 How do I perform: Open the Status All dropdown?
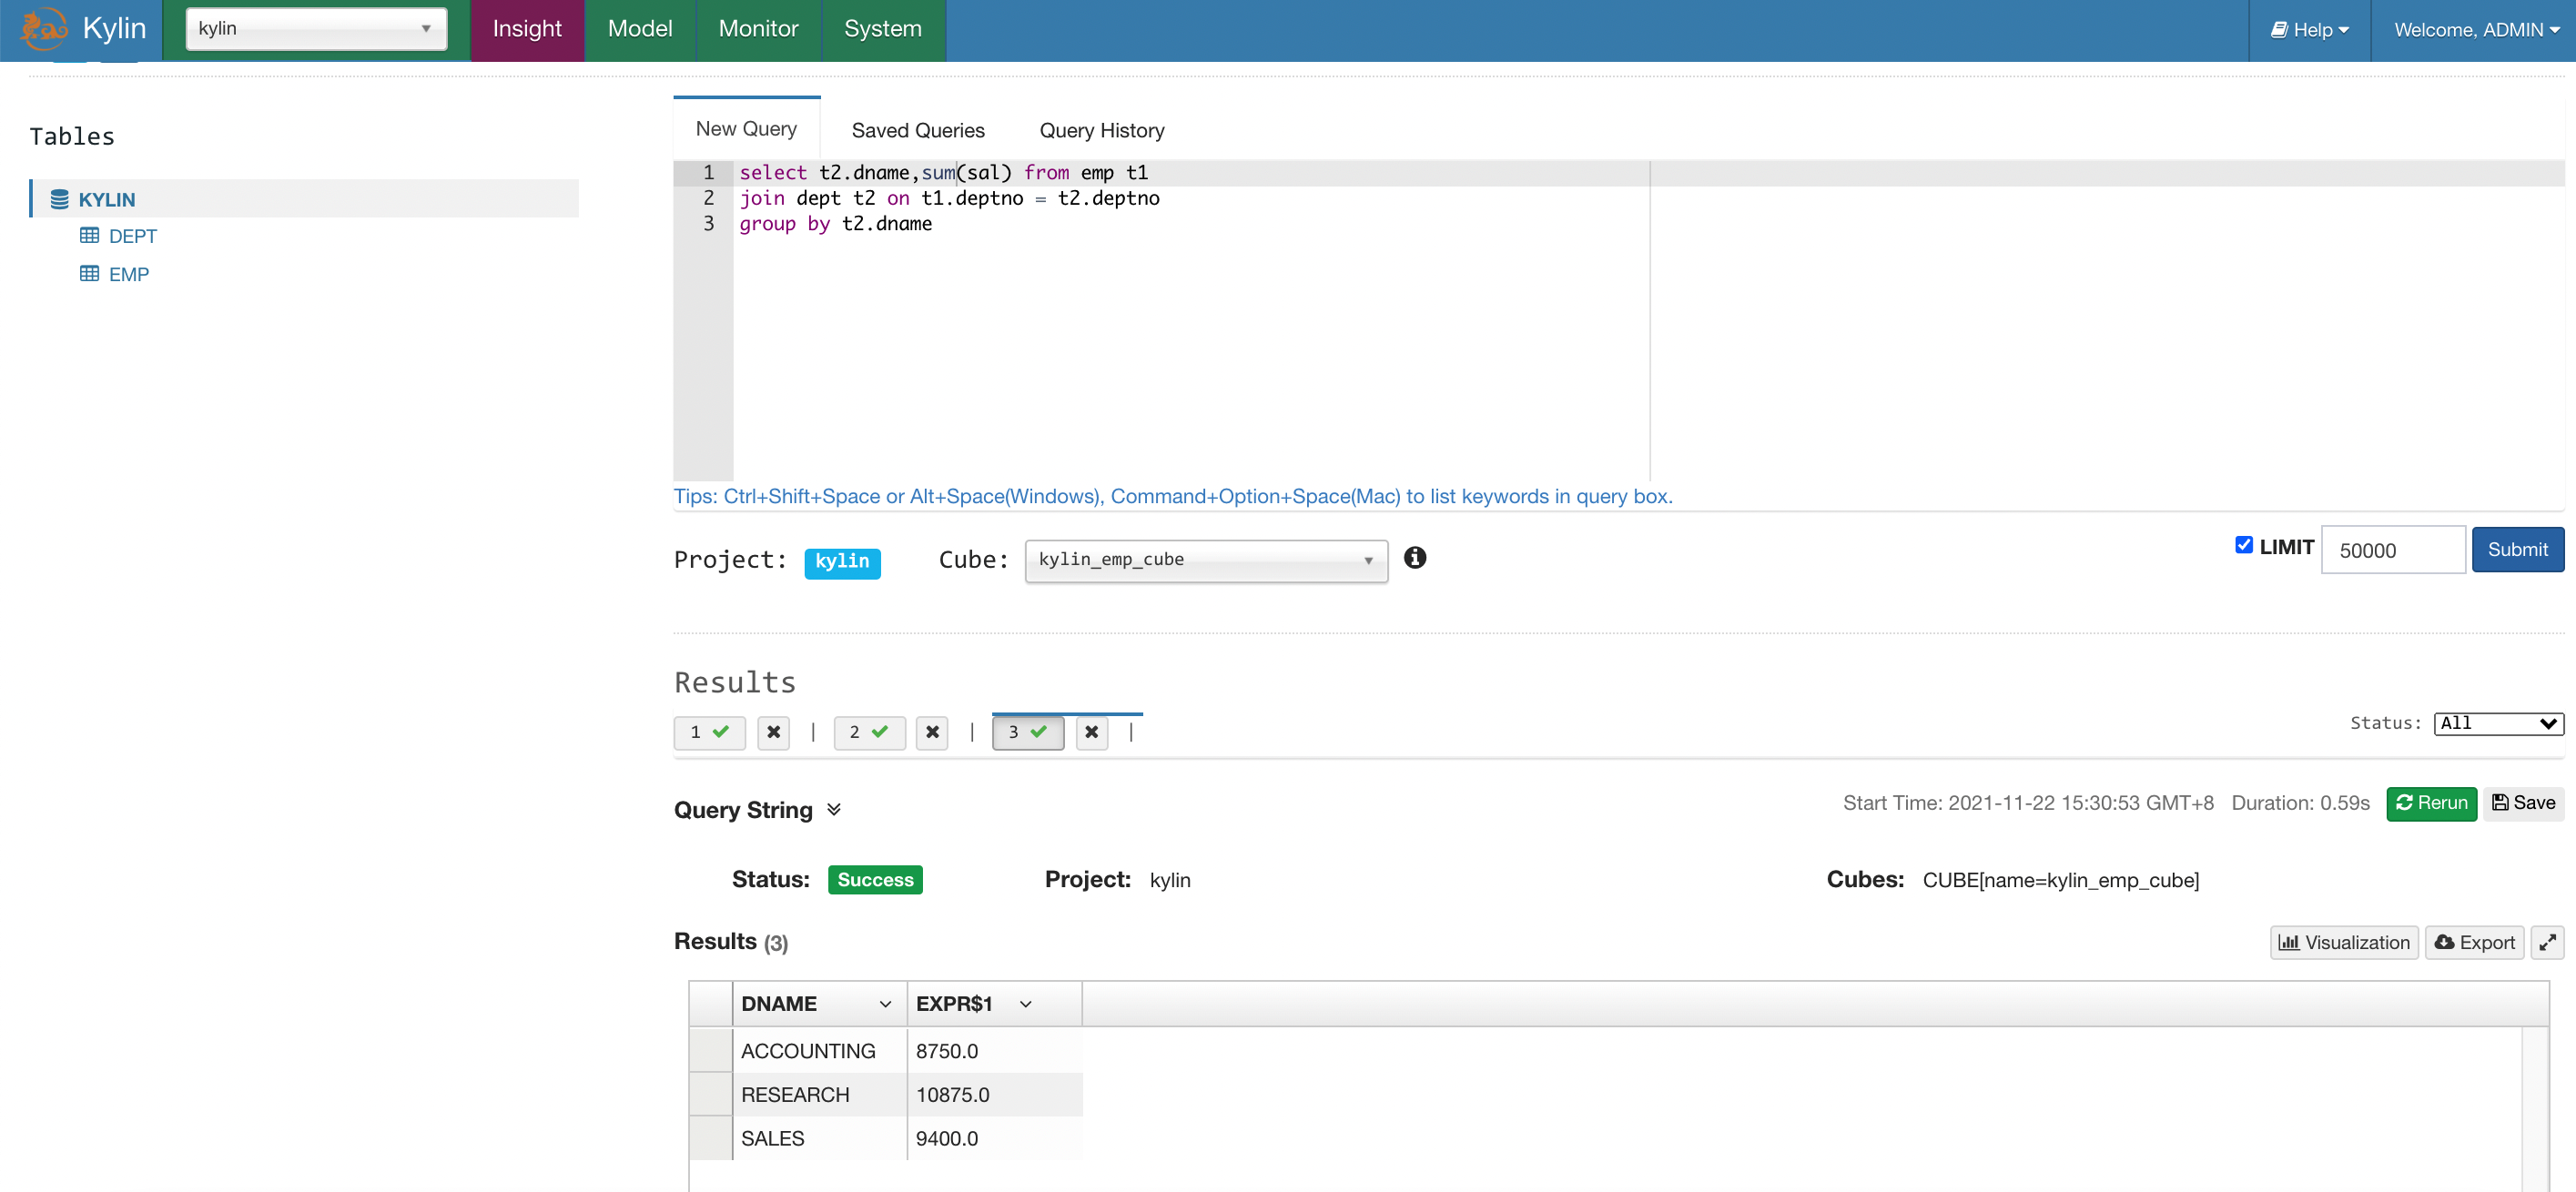pyautogui.click(x=2498, y=723)
